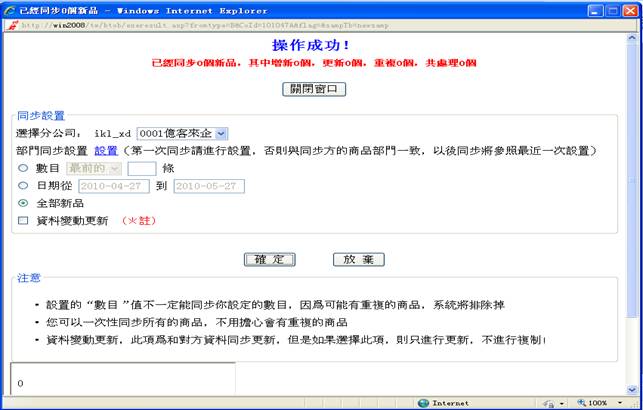Click the start date field 2010-04-27
Image resolution: width=643 pixels, height=410 pixels.
click(x=113, y=186)
